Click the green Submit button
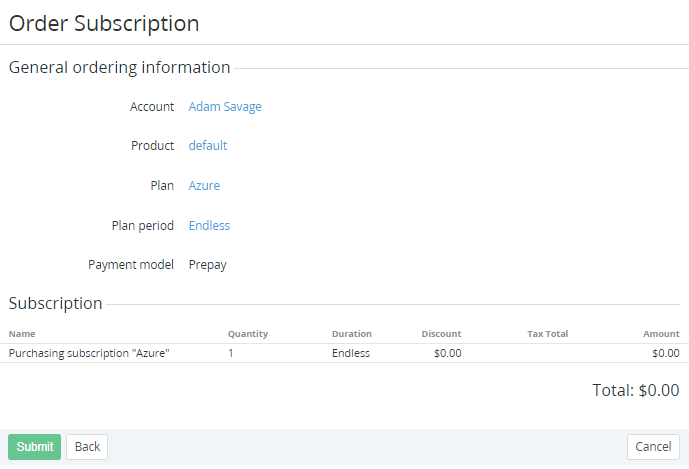Image resolution: width=689 pixels, height=469 pixels. 34,447
